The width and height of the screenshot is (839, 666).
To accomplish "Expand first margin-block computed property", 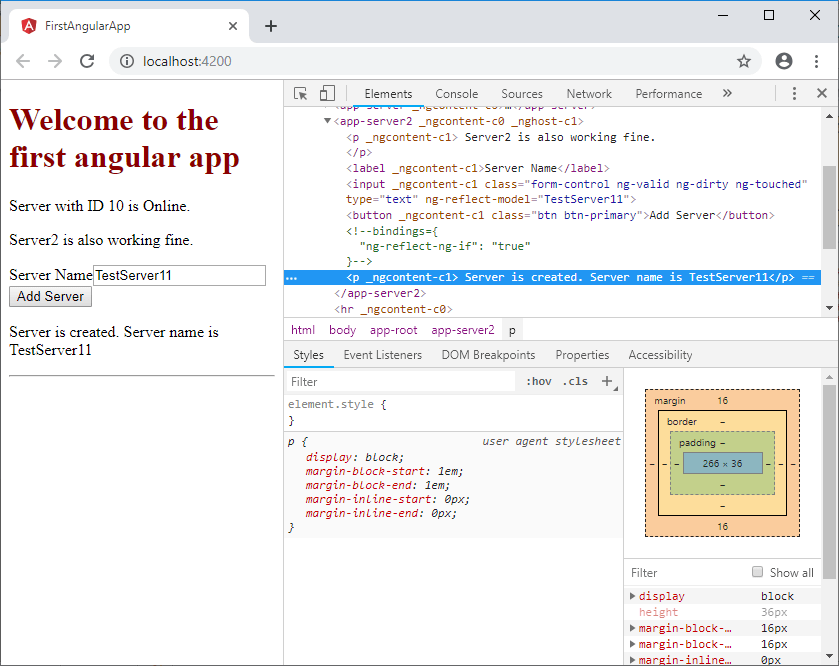I will pos(632,628).
